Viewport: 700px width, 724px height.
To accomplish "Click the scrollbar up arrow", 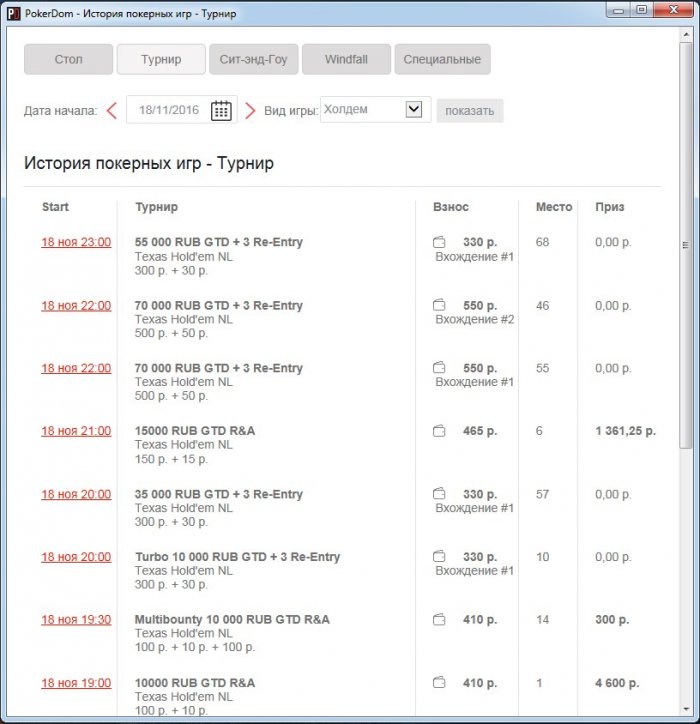I will tap(686, 35).
